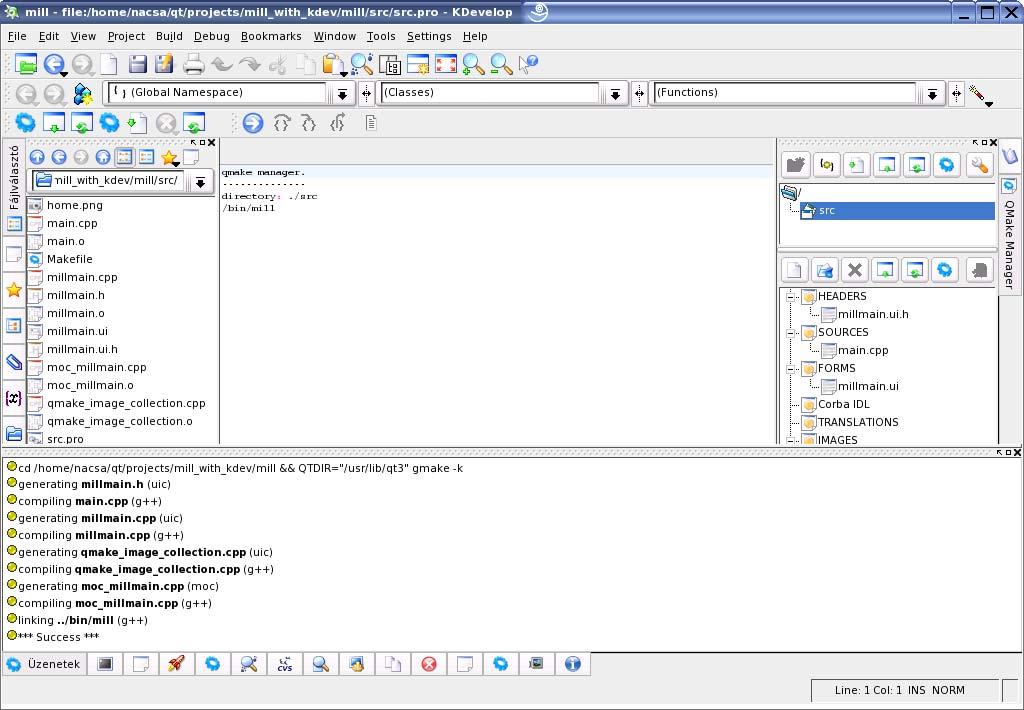Click the Zoom Out magnifier icon
Image resolution: width=1024 pixels, height=710 pixels.
501,64
